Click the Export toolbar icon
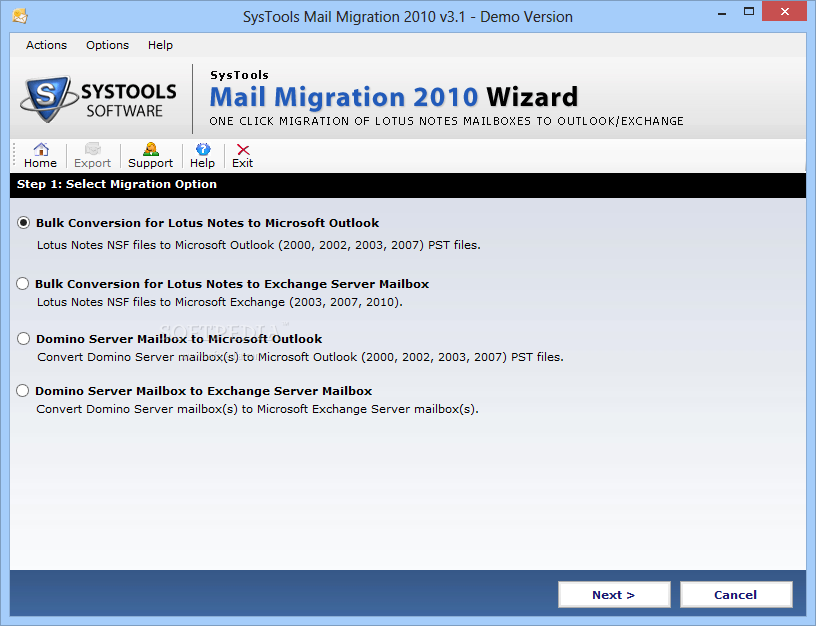This screenshot has width=816, height=626. (92, 156)
